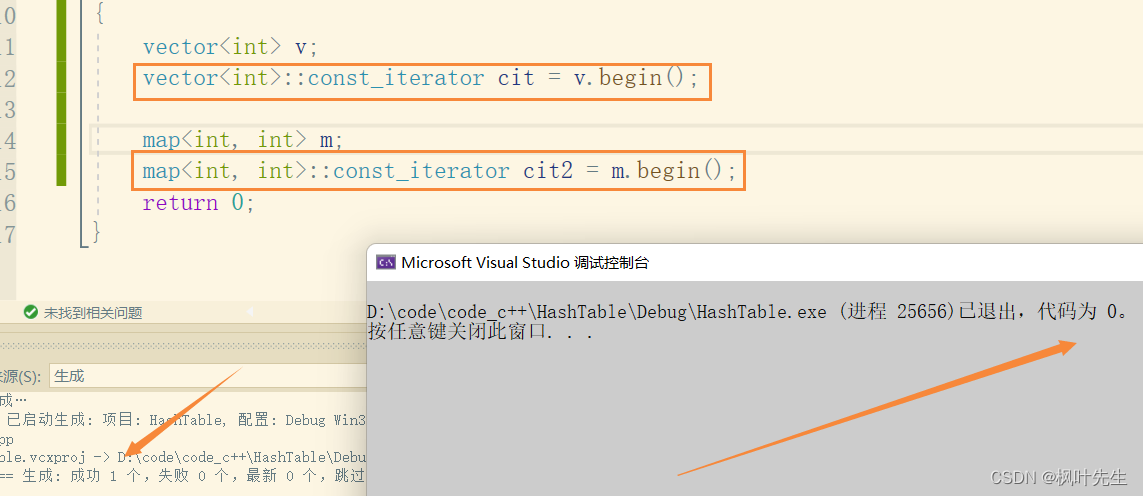Screen dimensions: 1143x496
Task: Click the "未找到相关问题" status text
Action: coord(92,313)
